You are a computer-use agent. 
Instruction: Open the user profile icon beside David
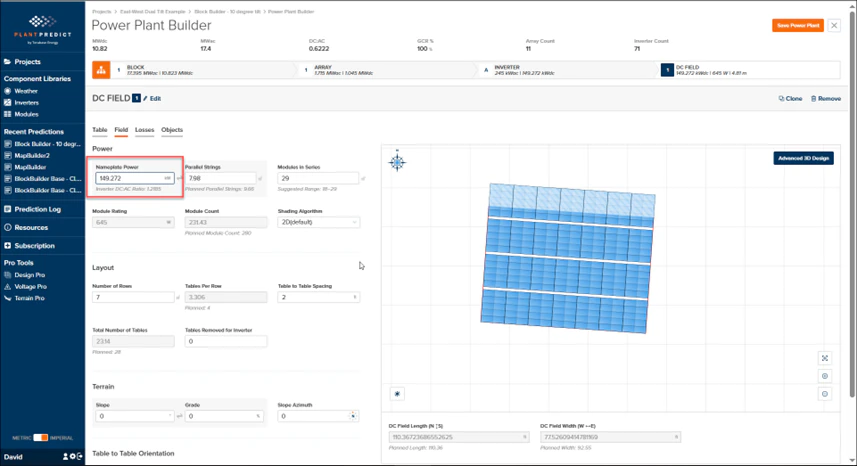tap(65, 457)
